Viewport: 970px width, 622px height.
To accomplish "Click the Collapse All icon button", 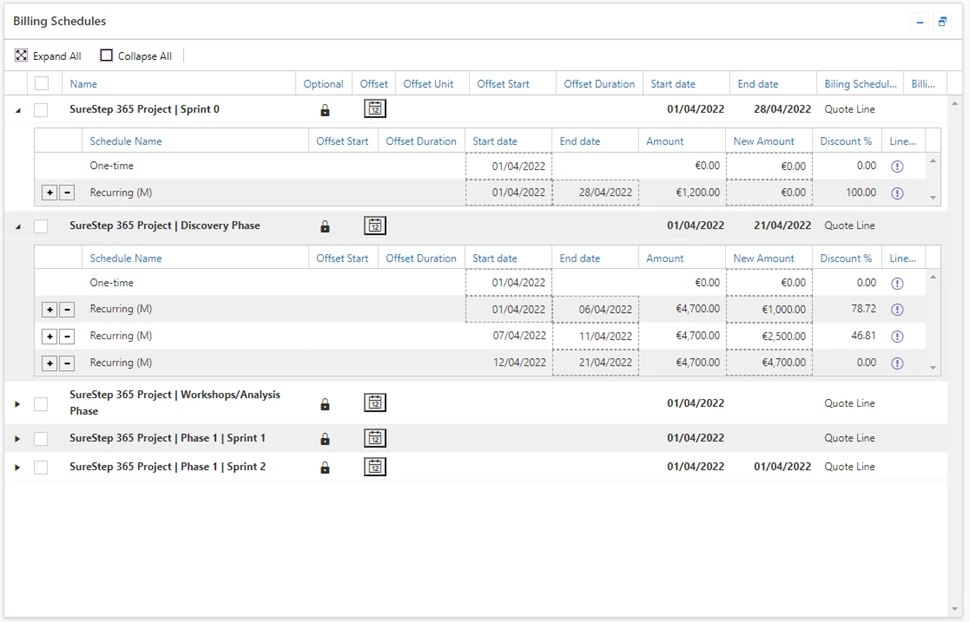I will coord(106,56).
